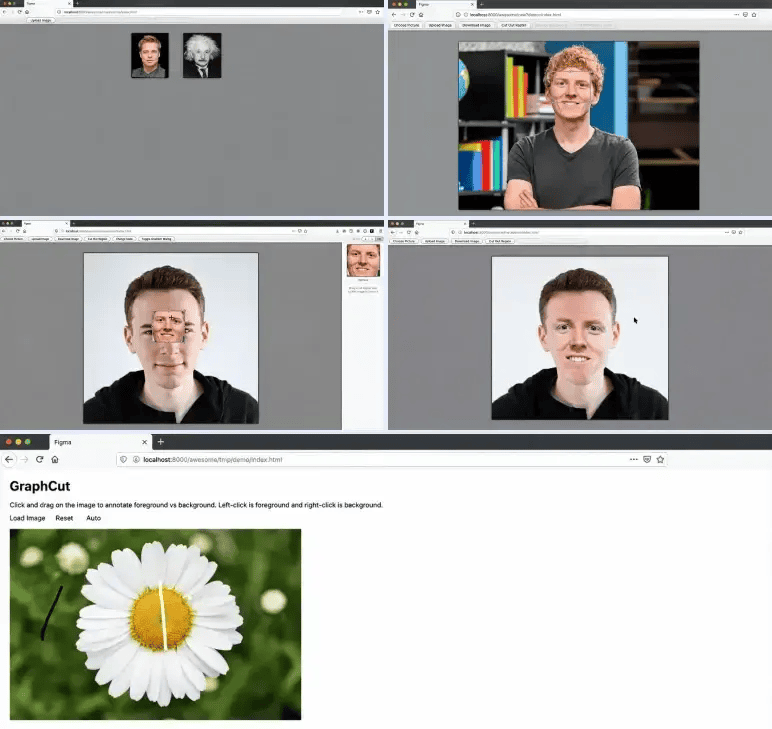The image size is (772, 729).
Task: Select the black-and-white portrait thumbnail
Action: click(x=202, y=55)
